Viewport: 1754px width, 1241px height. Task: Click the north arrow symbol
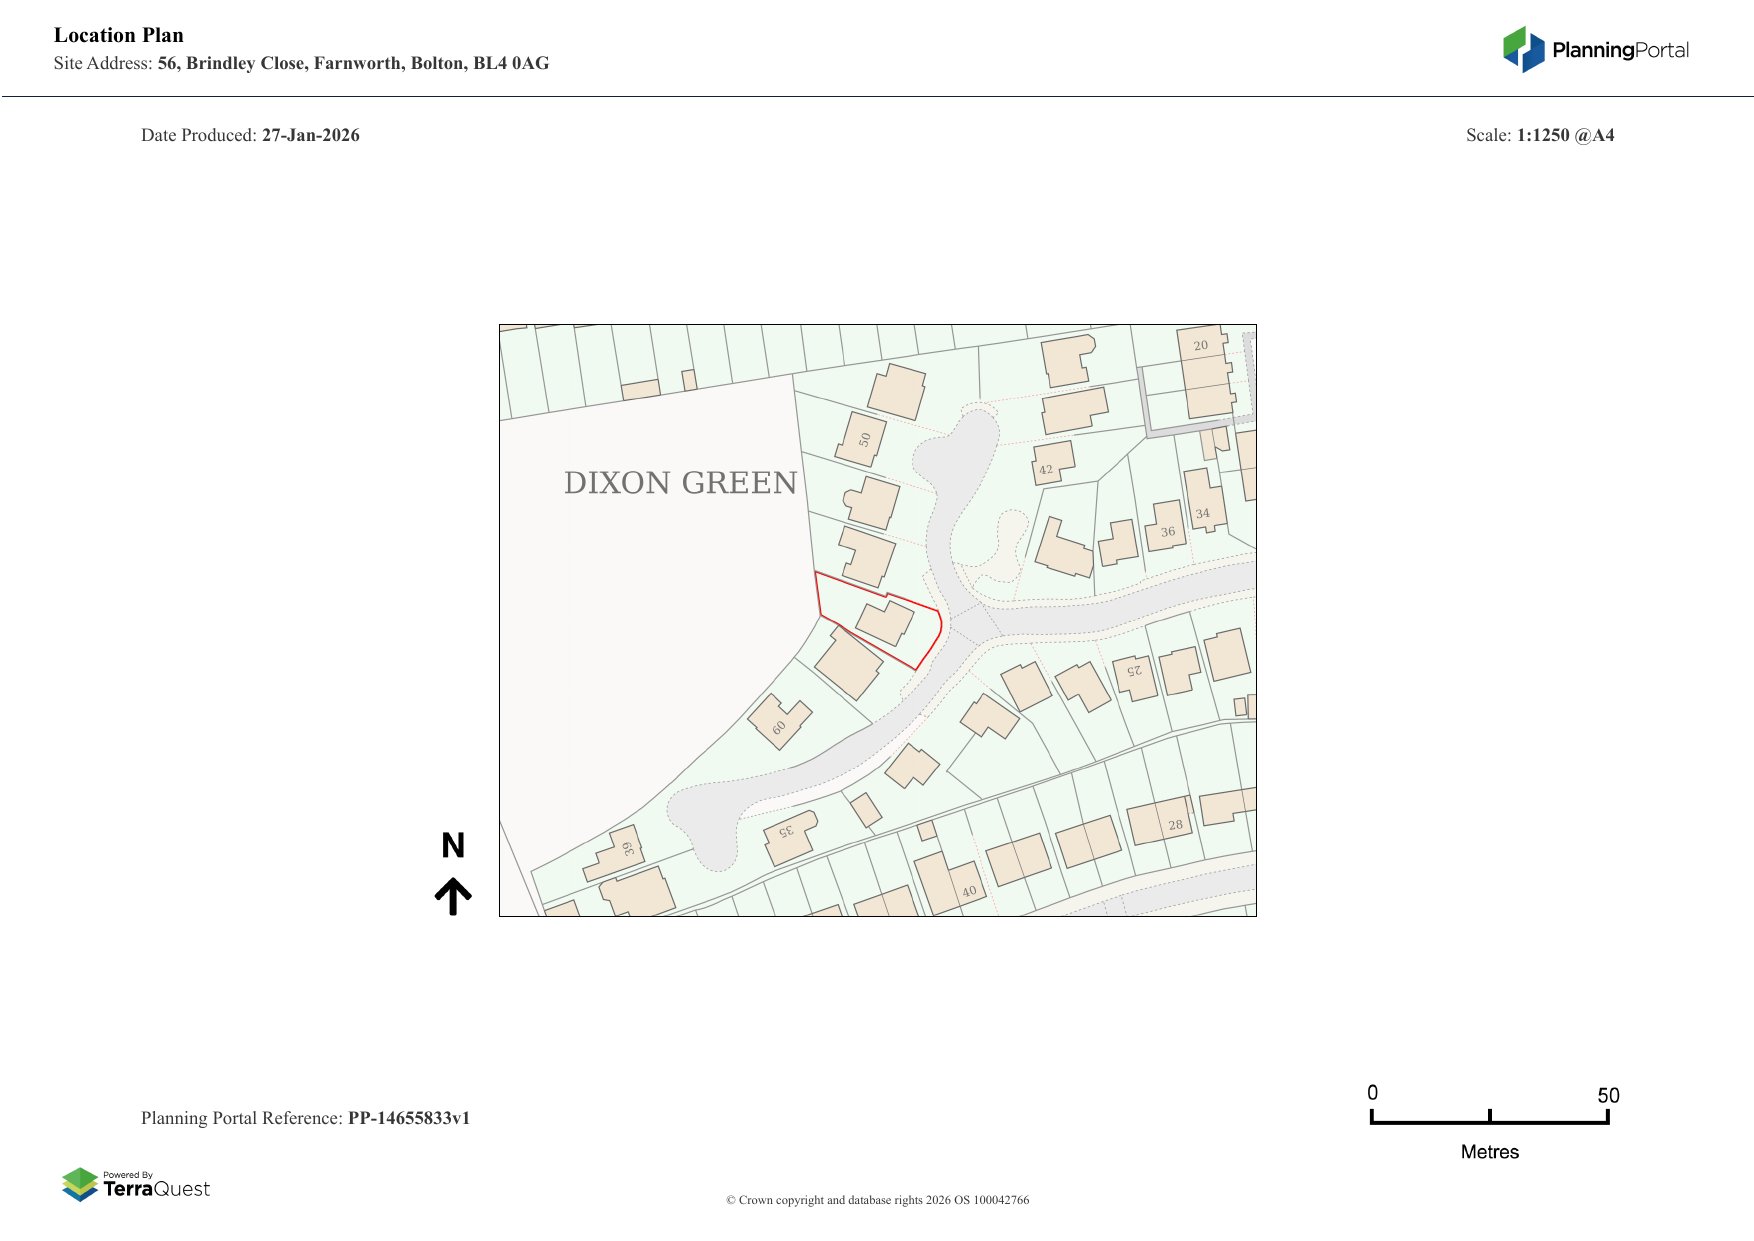(x=453, y=896)
